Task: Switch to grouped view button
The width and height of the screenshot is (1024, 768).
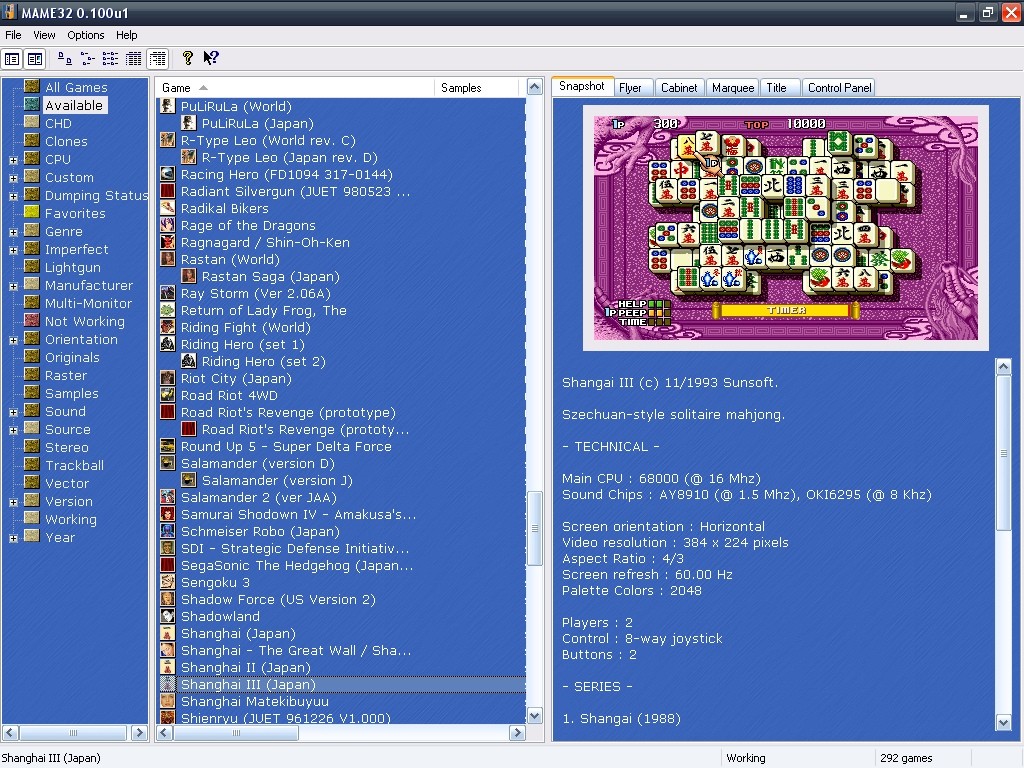Action: point(157,59)
